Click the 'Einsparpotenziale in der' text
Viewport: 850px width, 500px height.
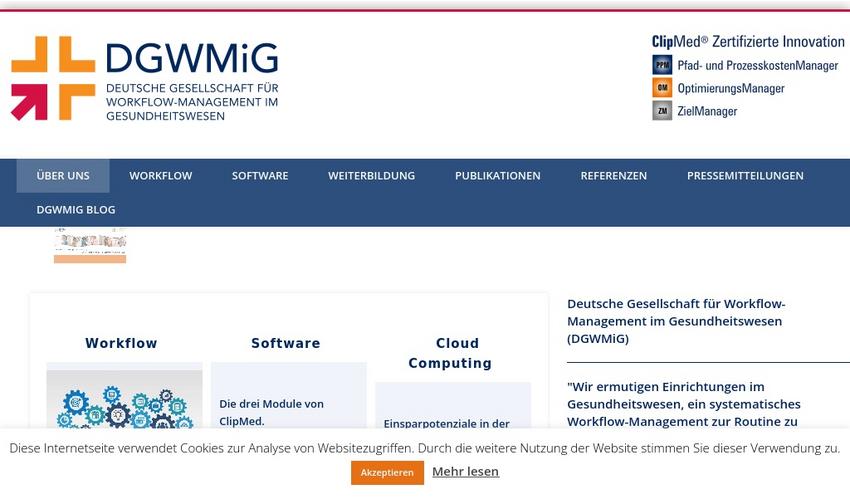tap(446, 424)
